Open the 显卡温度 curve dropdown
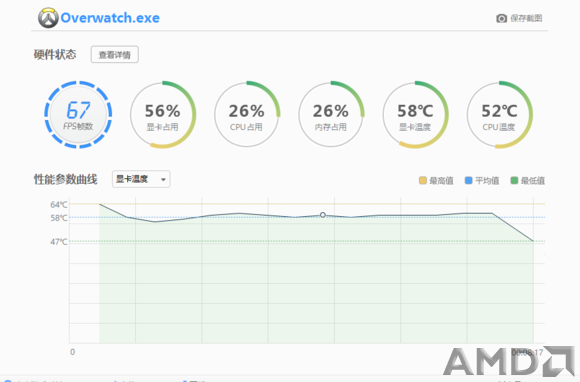Image resolution: width=580 pixels, height=382 pixels. point(141,179)
